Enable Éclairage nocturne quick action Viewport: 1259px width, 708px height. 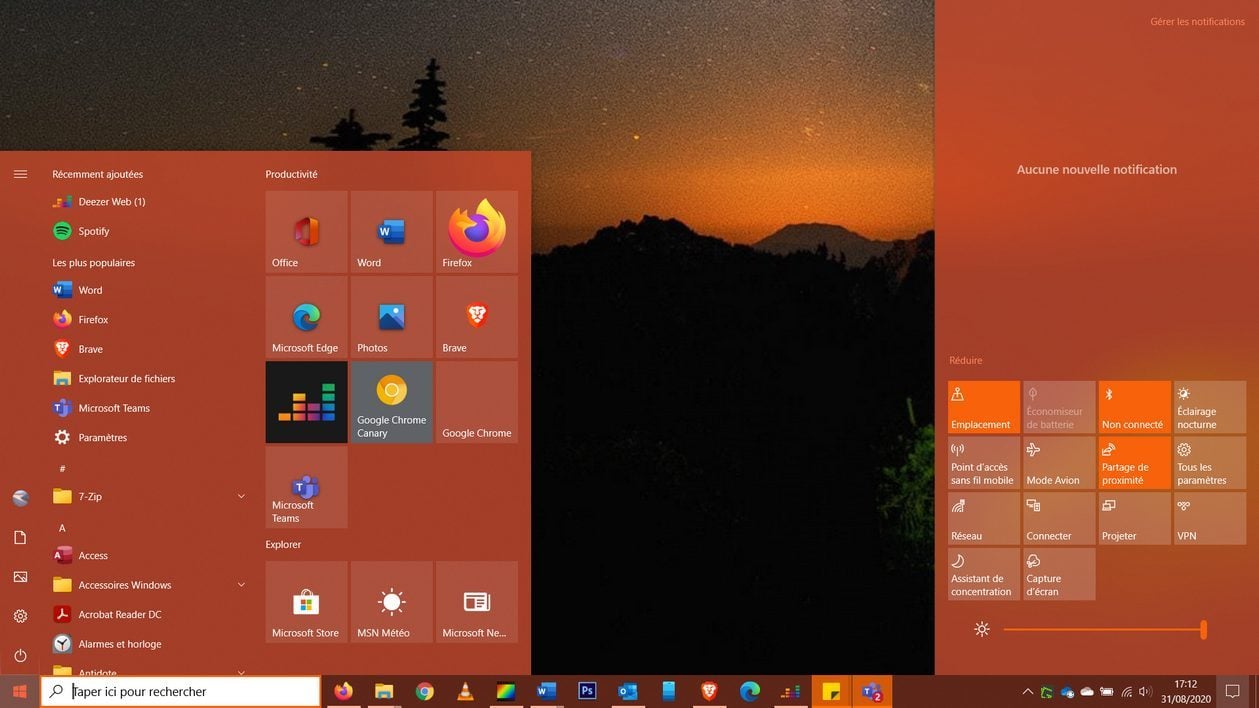[1210, 407]
